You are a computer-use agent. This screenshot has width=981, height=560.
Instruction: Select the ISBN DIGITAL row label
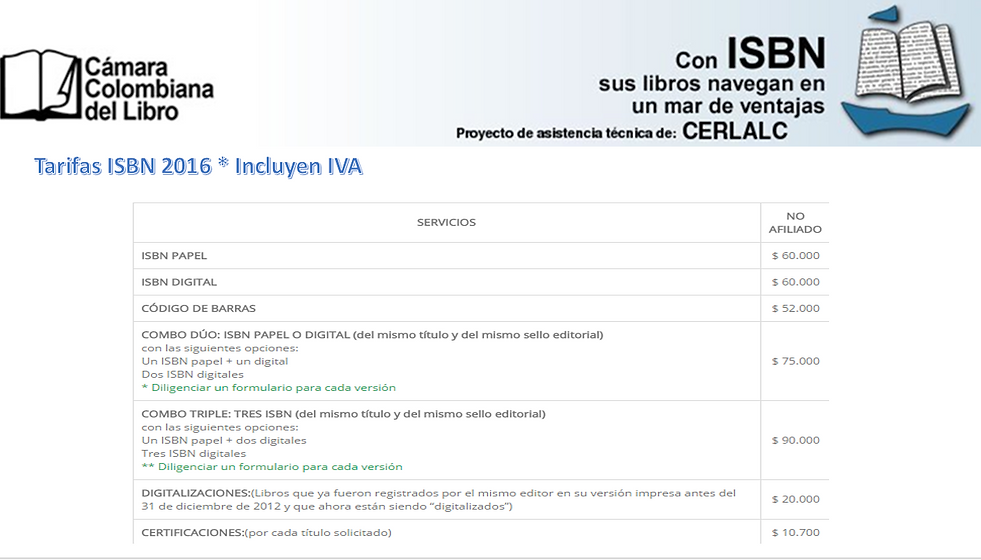pos(179,282)
